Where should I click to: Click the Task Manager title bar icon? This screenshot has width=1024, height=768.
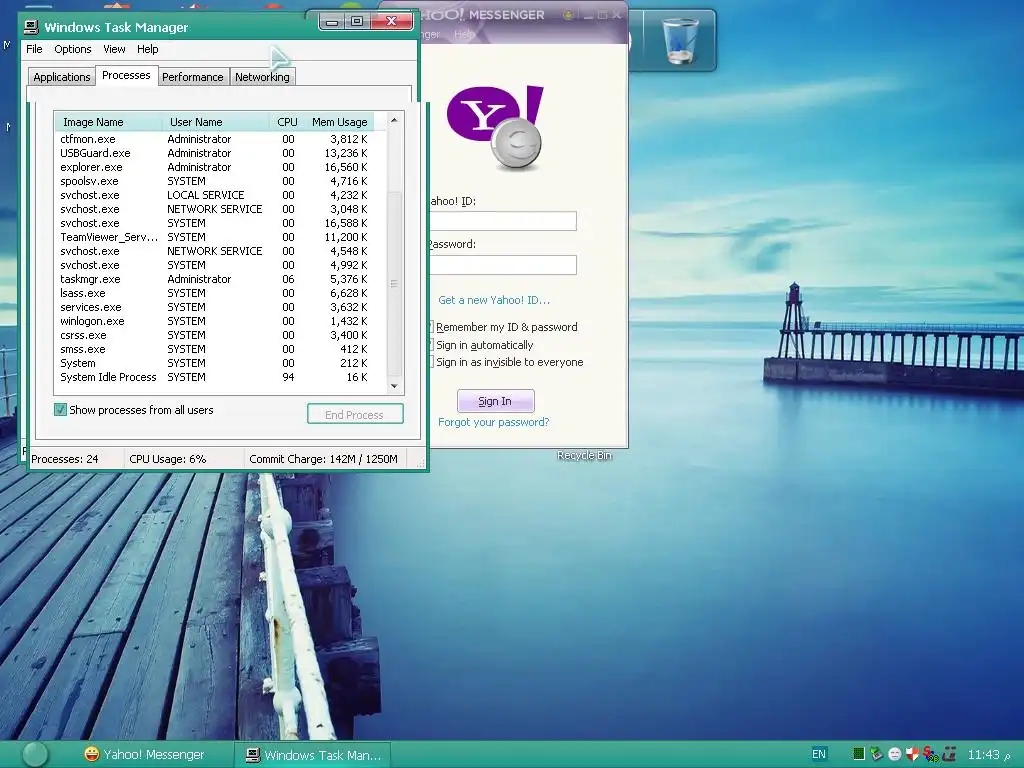31,27
